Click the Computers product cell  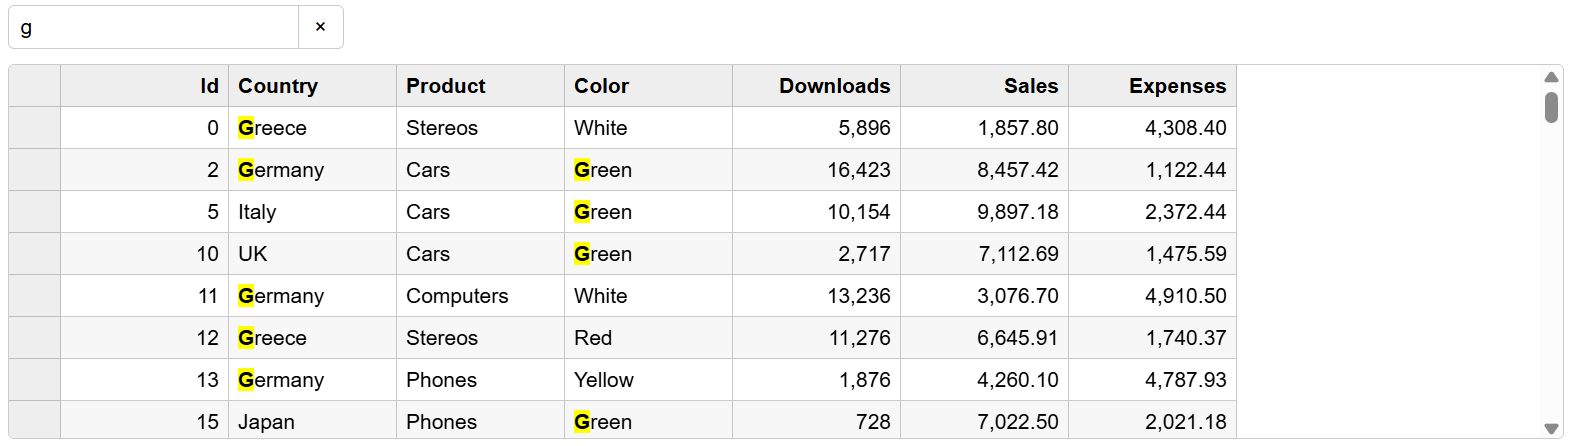[480, 296]
